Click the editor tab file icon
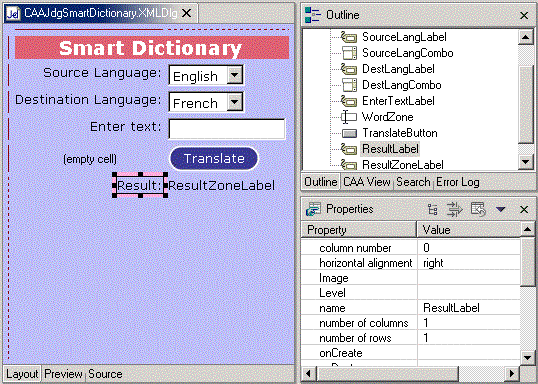 pyautogui.click(x=13, y=13)
